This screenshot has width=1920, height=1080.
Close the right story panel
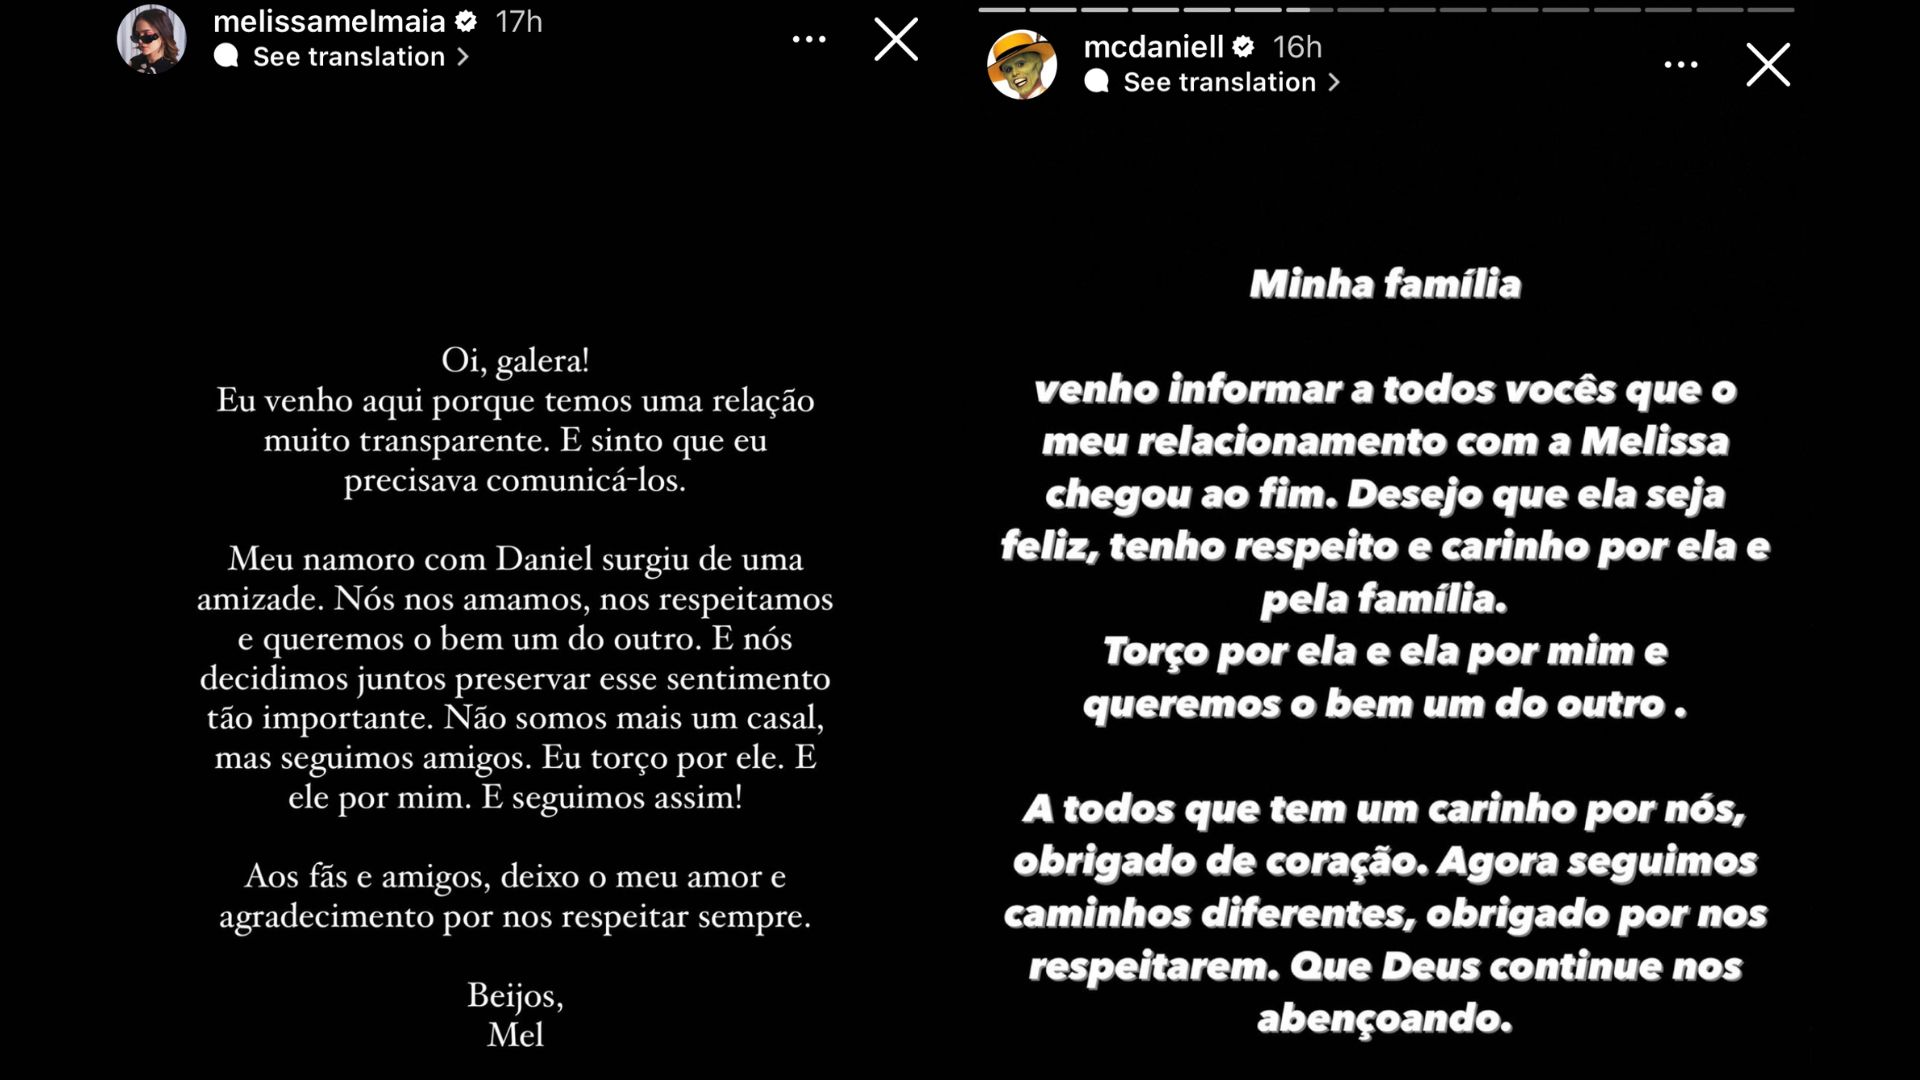[1767, 65]
